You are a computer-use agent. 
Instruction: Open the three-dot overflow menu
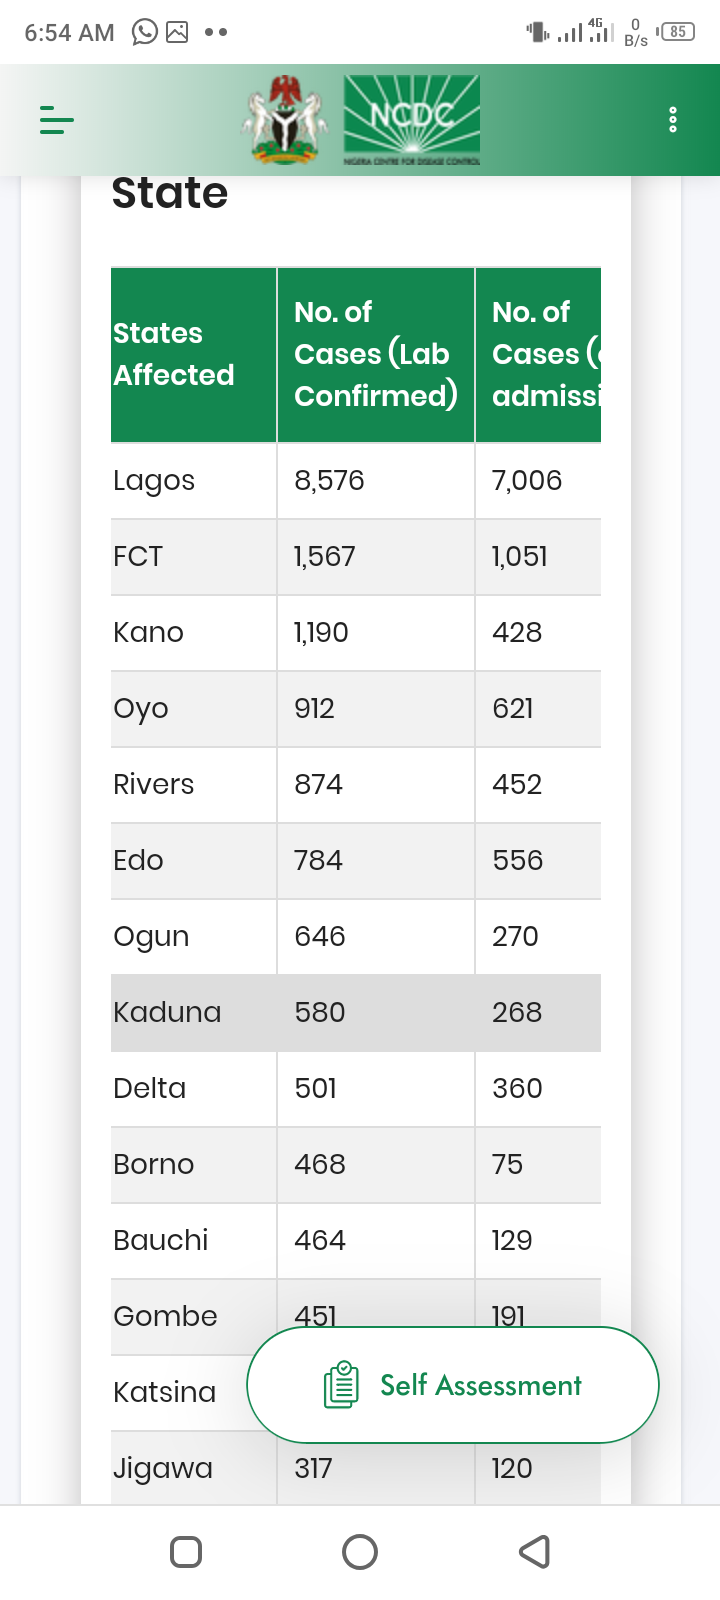tap(673, 120)
